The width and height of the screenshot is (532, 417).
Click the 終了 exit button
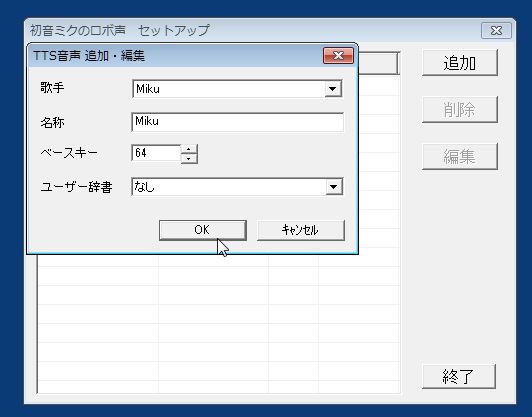coord(459,376)
